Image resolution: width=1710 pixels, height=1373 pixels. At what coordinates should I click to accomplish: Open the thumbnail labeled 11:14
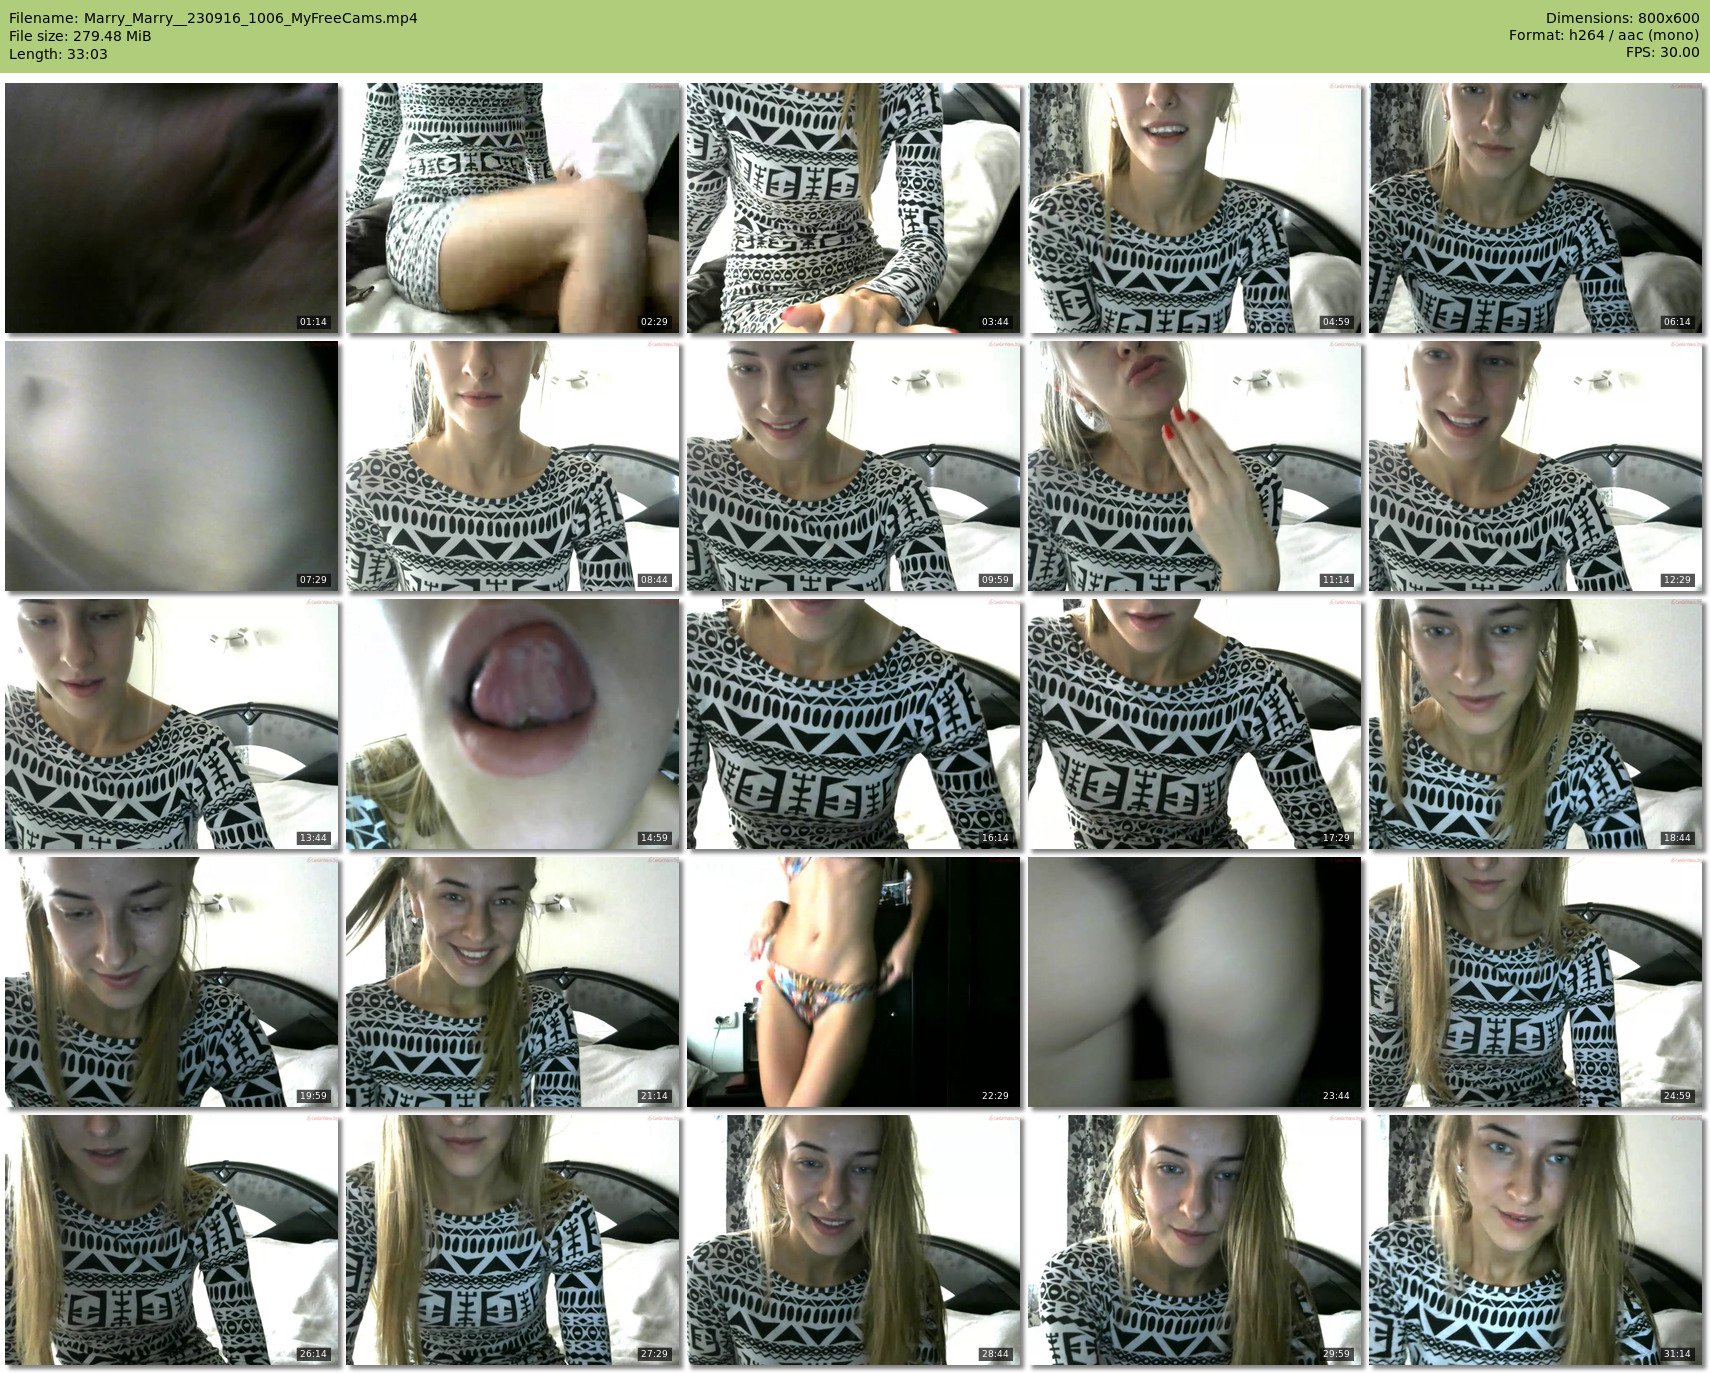click(x=1194, y=466)
